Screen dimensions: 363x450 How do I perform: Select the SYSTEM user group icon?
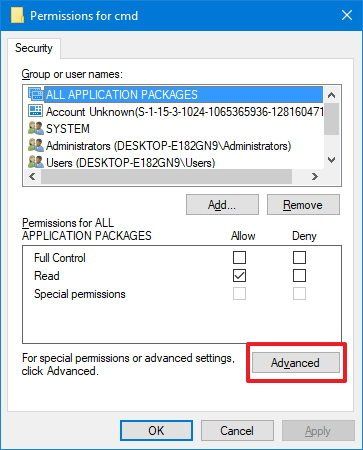pyautogui.click(x=36, y=128)
